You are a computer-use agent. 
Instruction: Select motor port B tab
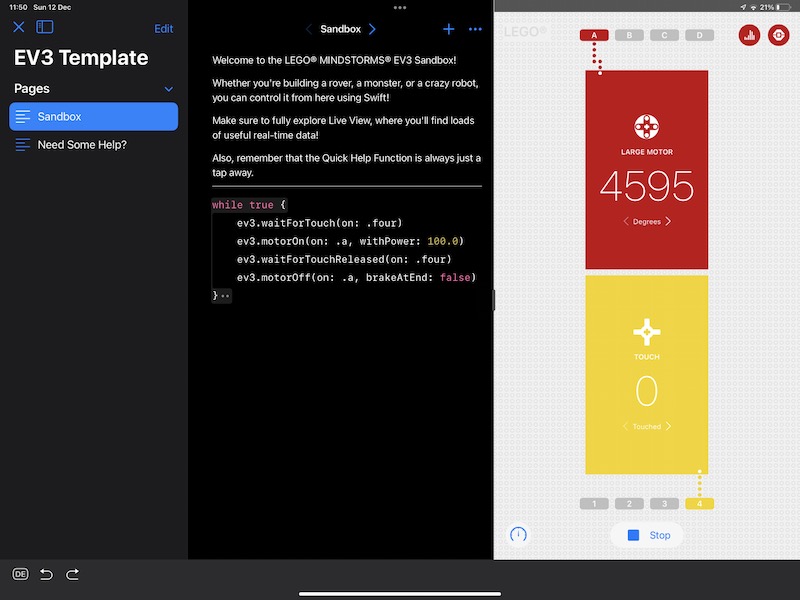629,35
